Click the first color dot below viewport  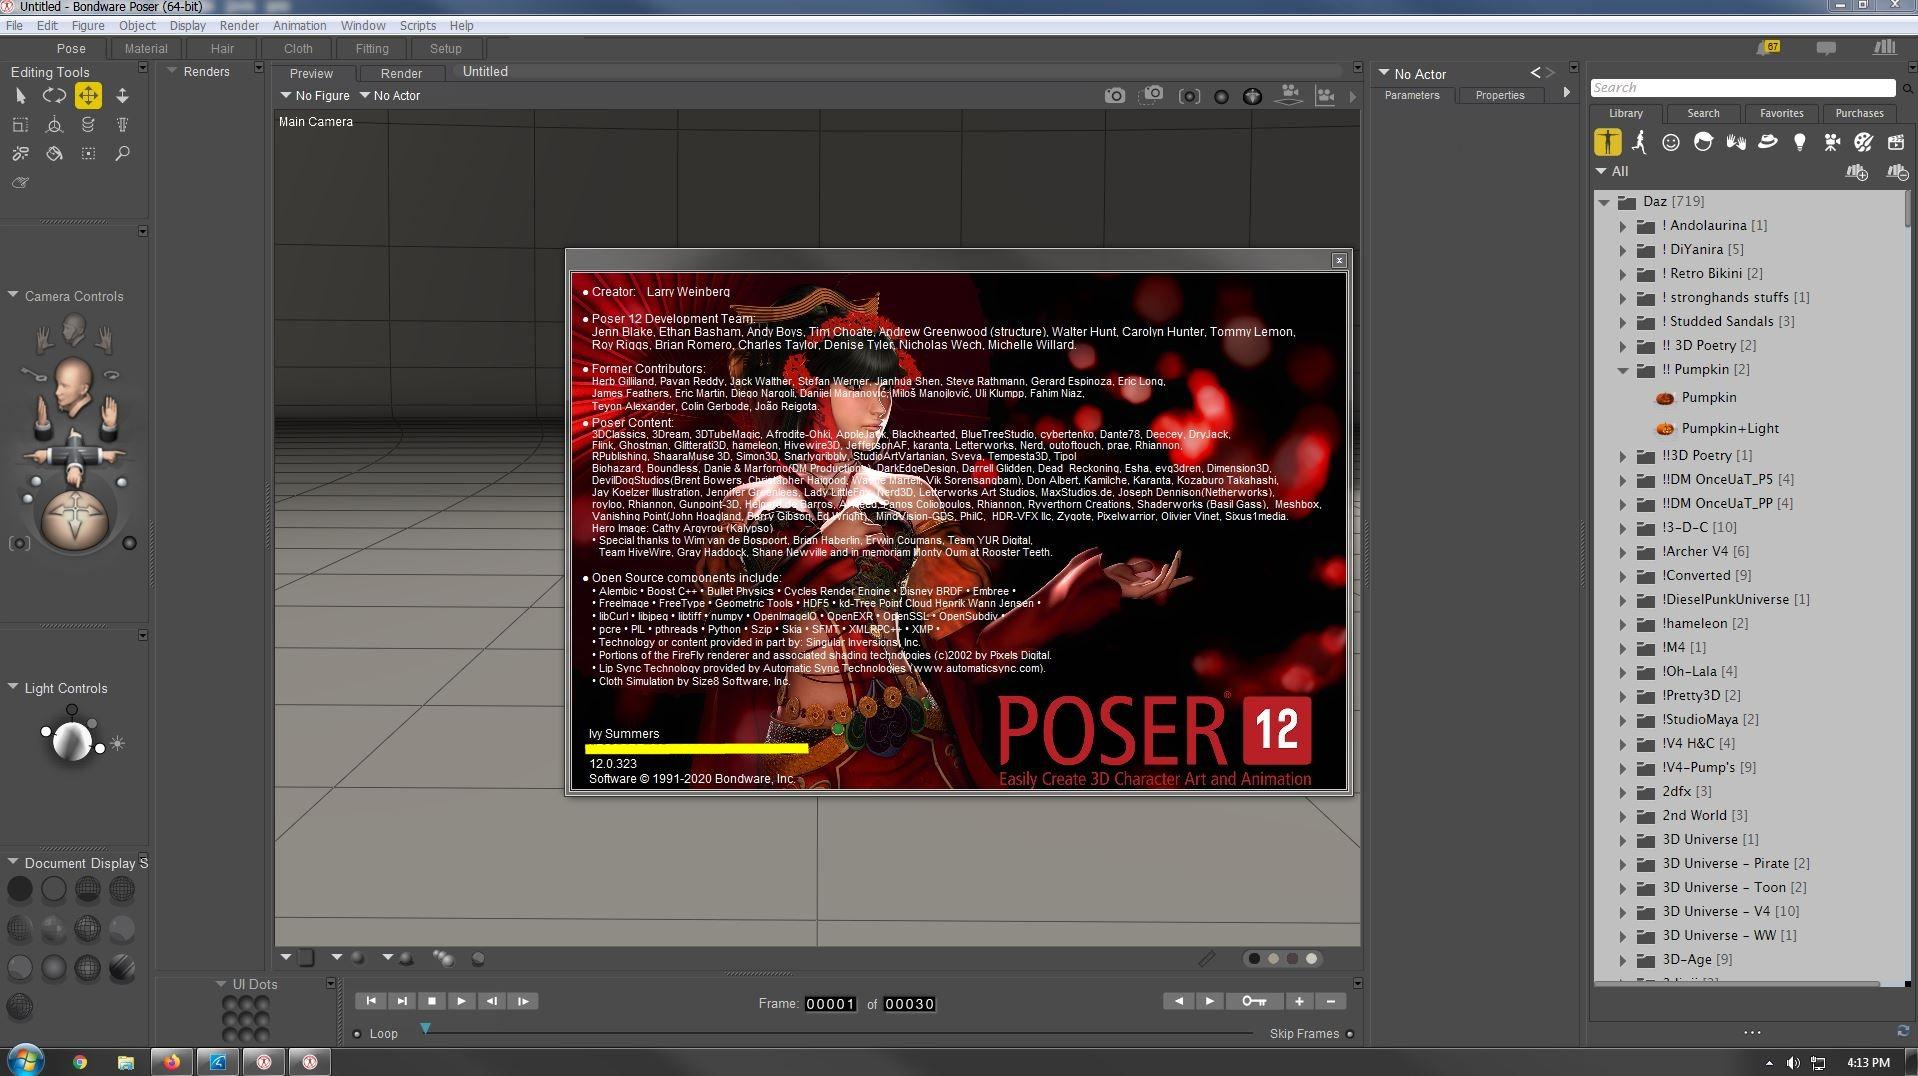tap(1254, 959)
